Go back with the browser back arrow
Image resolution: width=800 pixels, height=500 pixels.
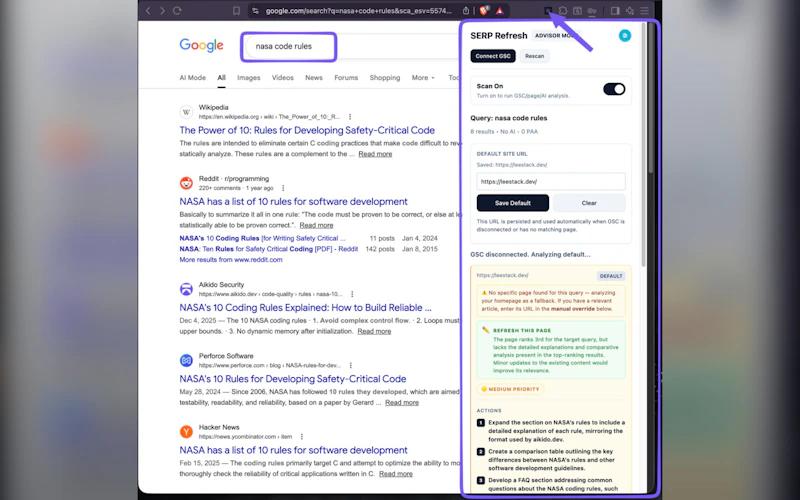[148, 11]
